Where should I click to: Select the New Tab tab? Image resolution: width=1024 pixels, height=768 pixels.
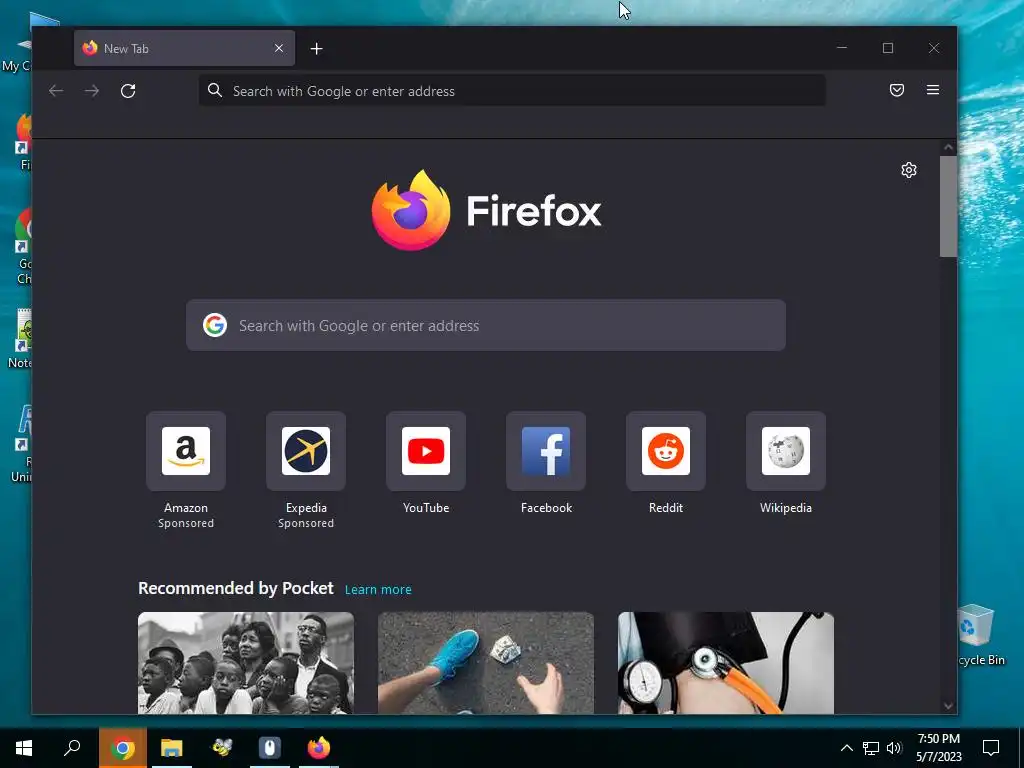[184, 48]
